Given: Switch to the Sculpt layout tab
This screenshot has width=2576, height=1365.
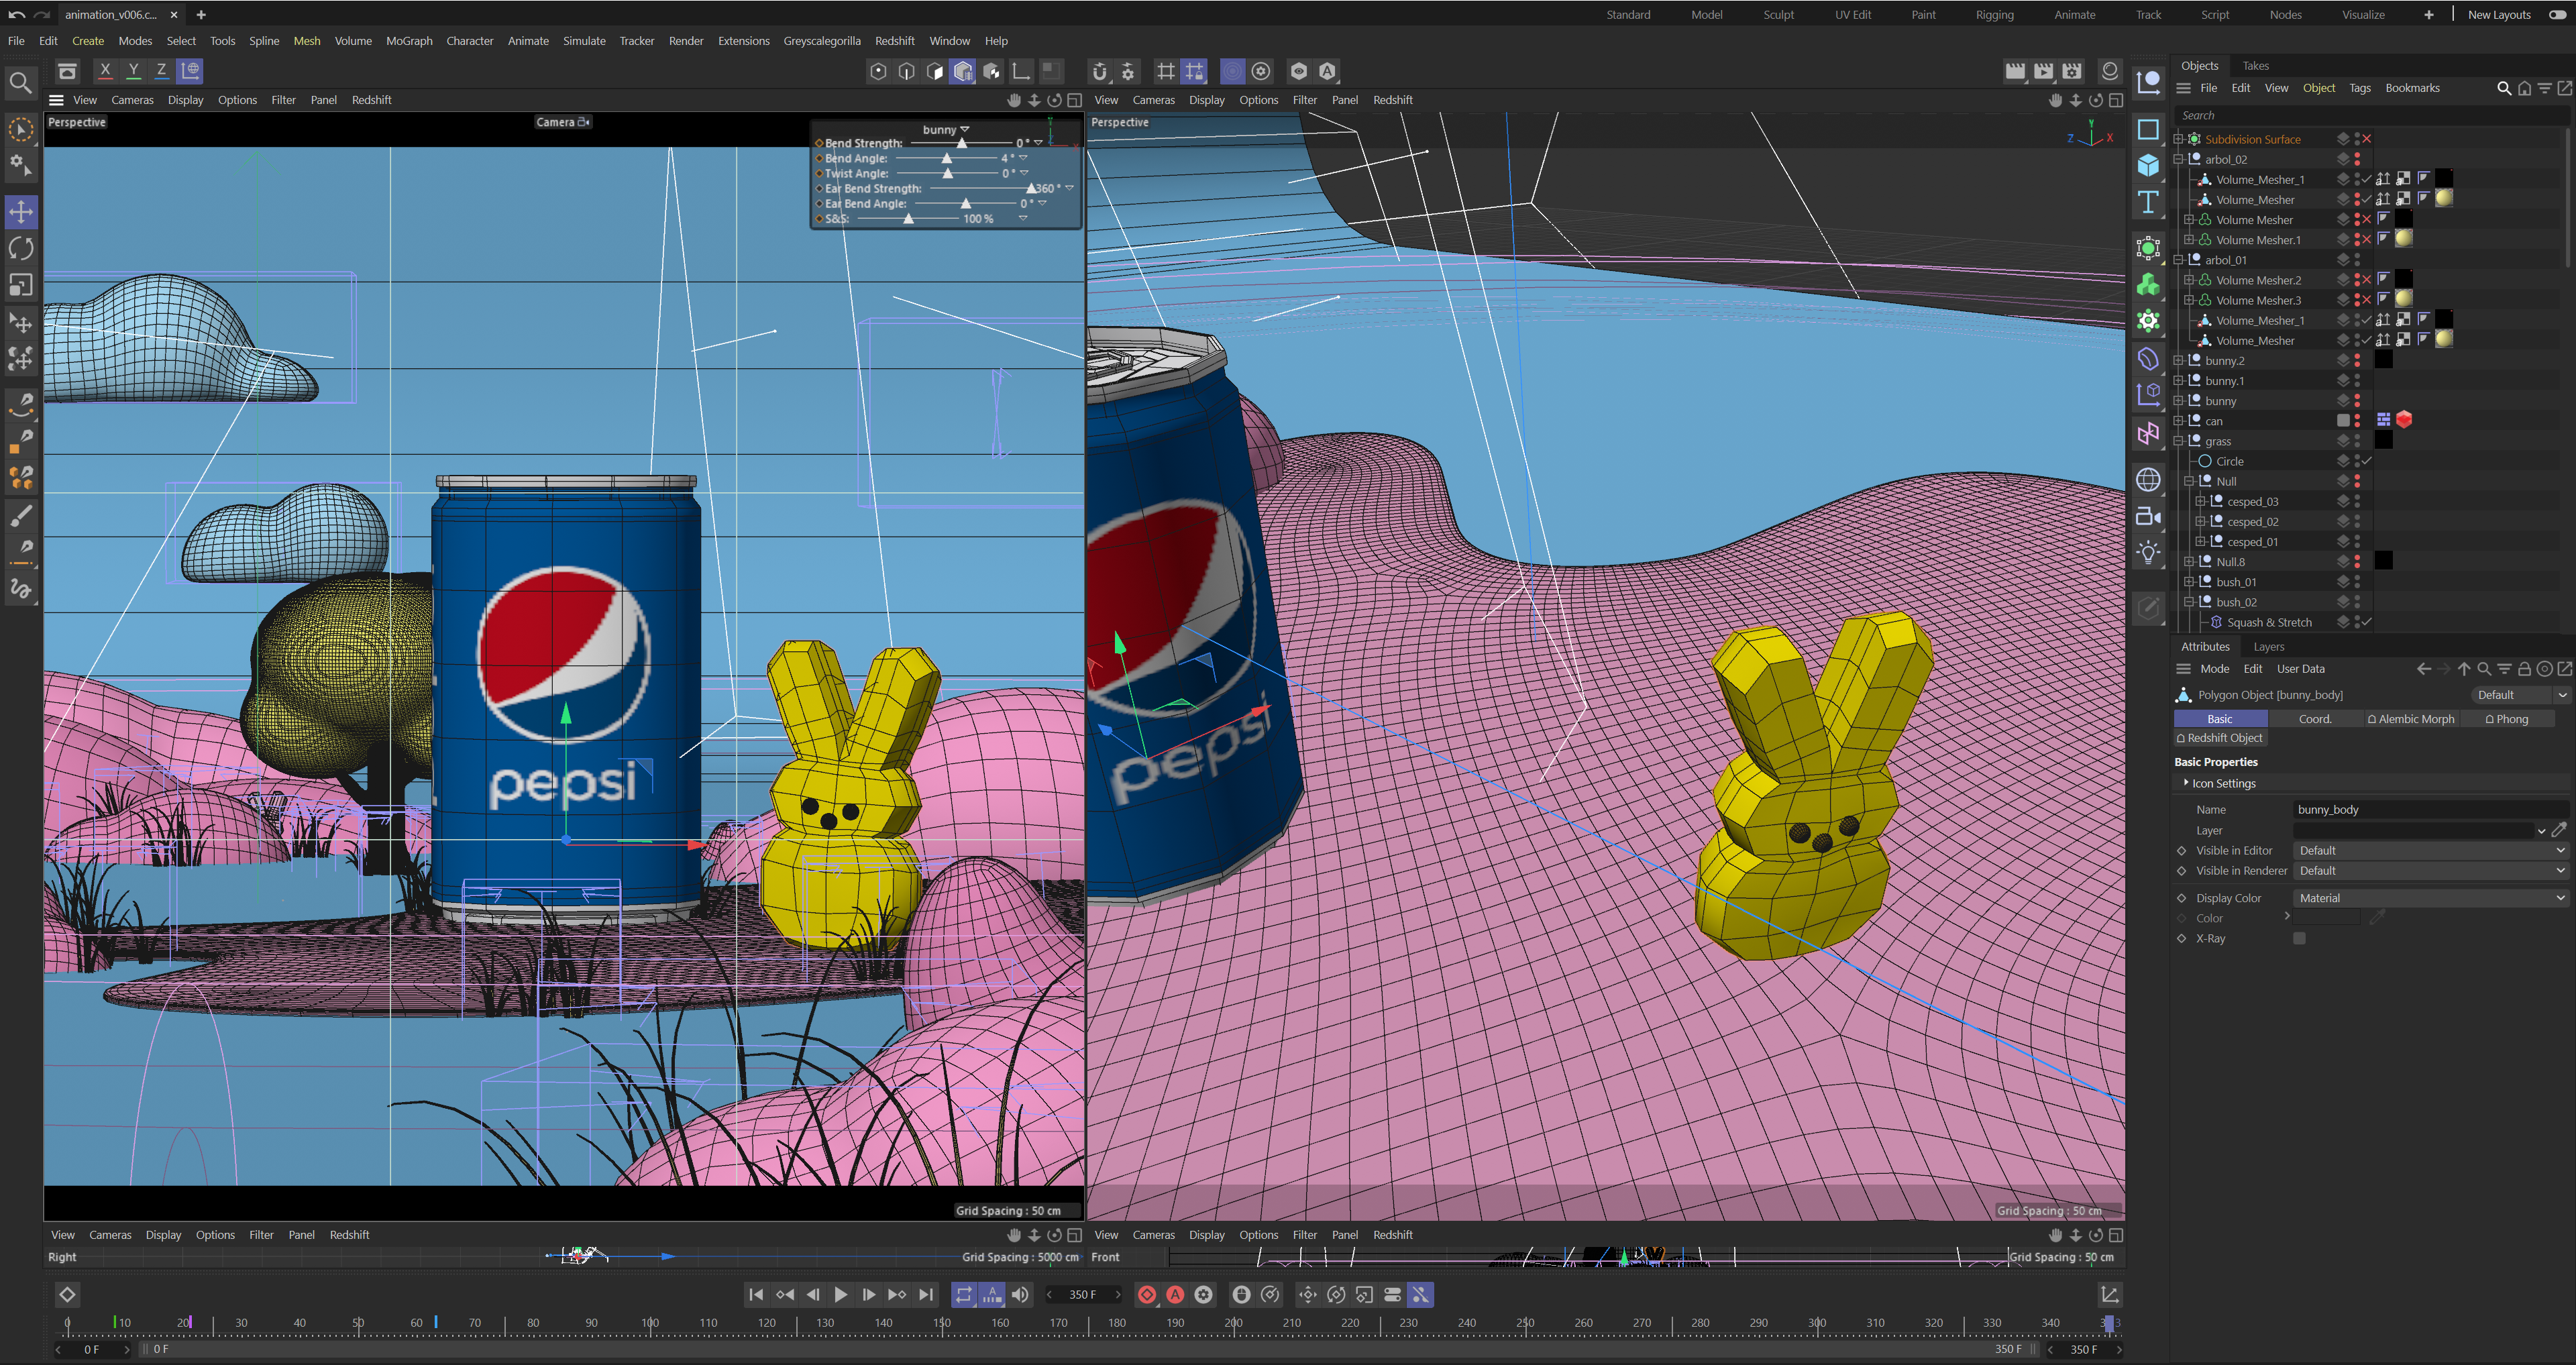Looking at the screenshot, I should click(1778, 15).
